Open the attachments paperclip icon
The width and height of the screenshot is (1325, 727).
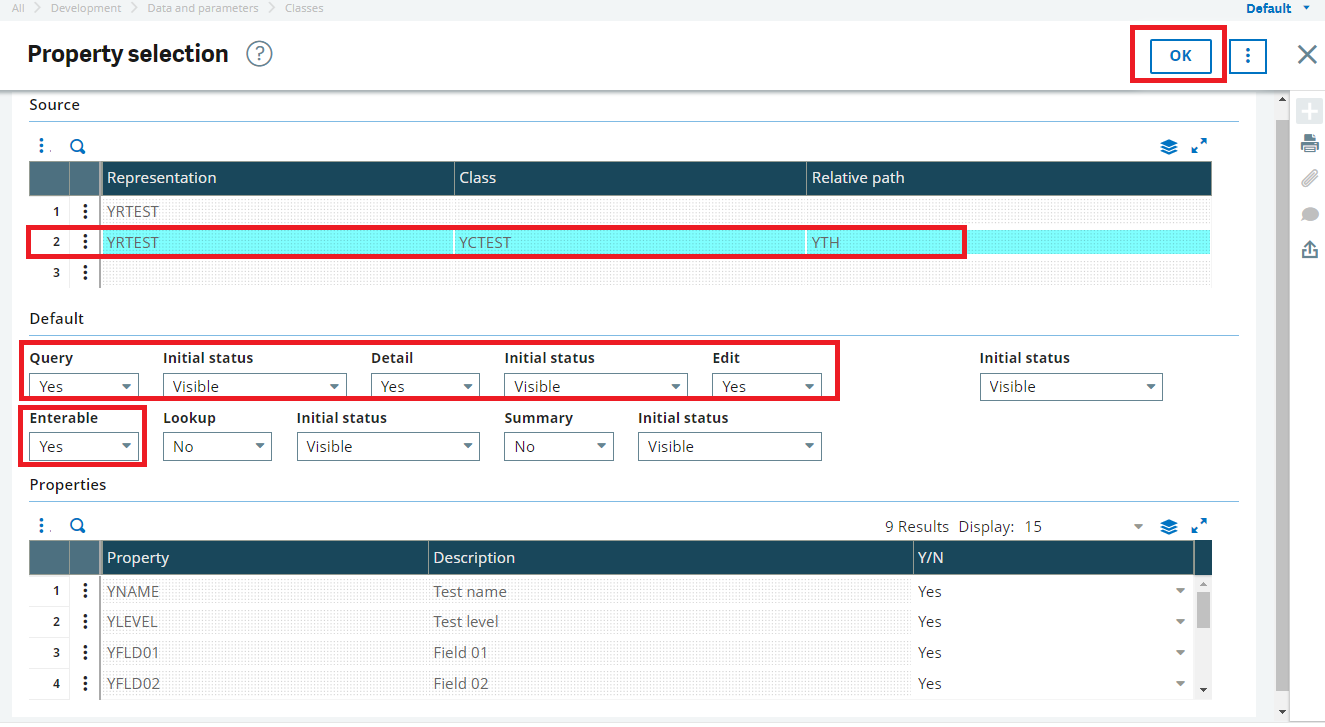pos(1310,179)
